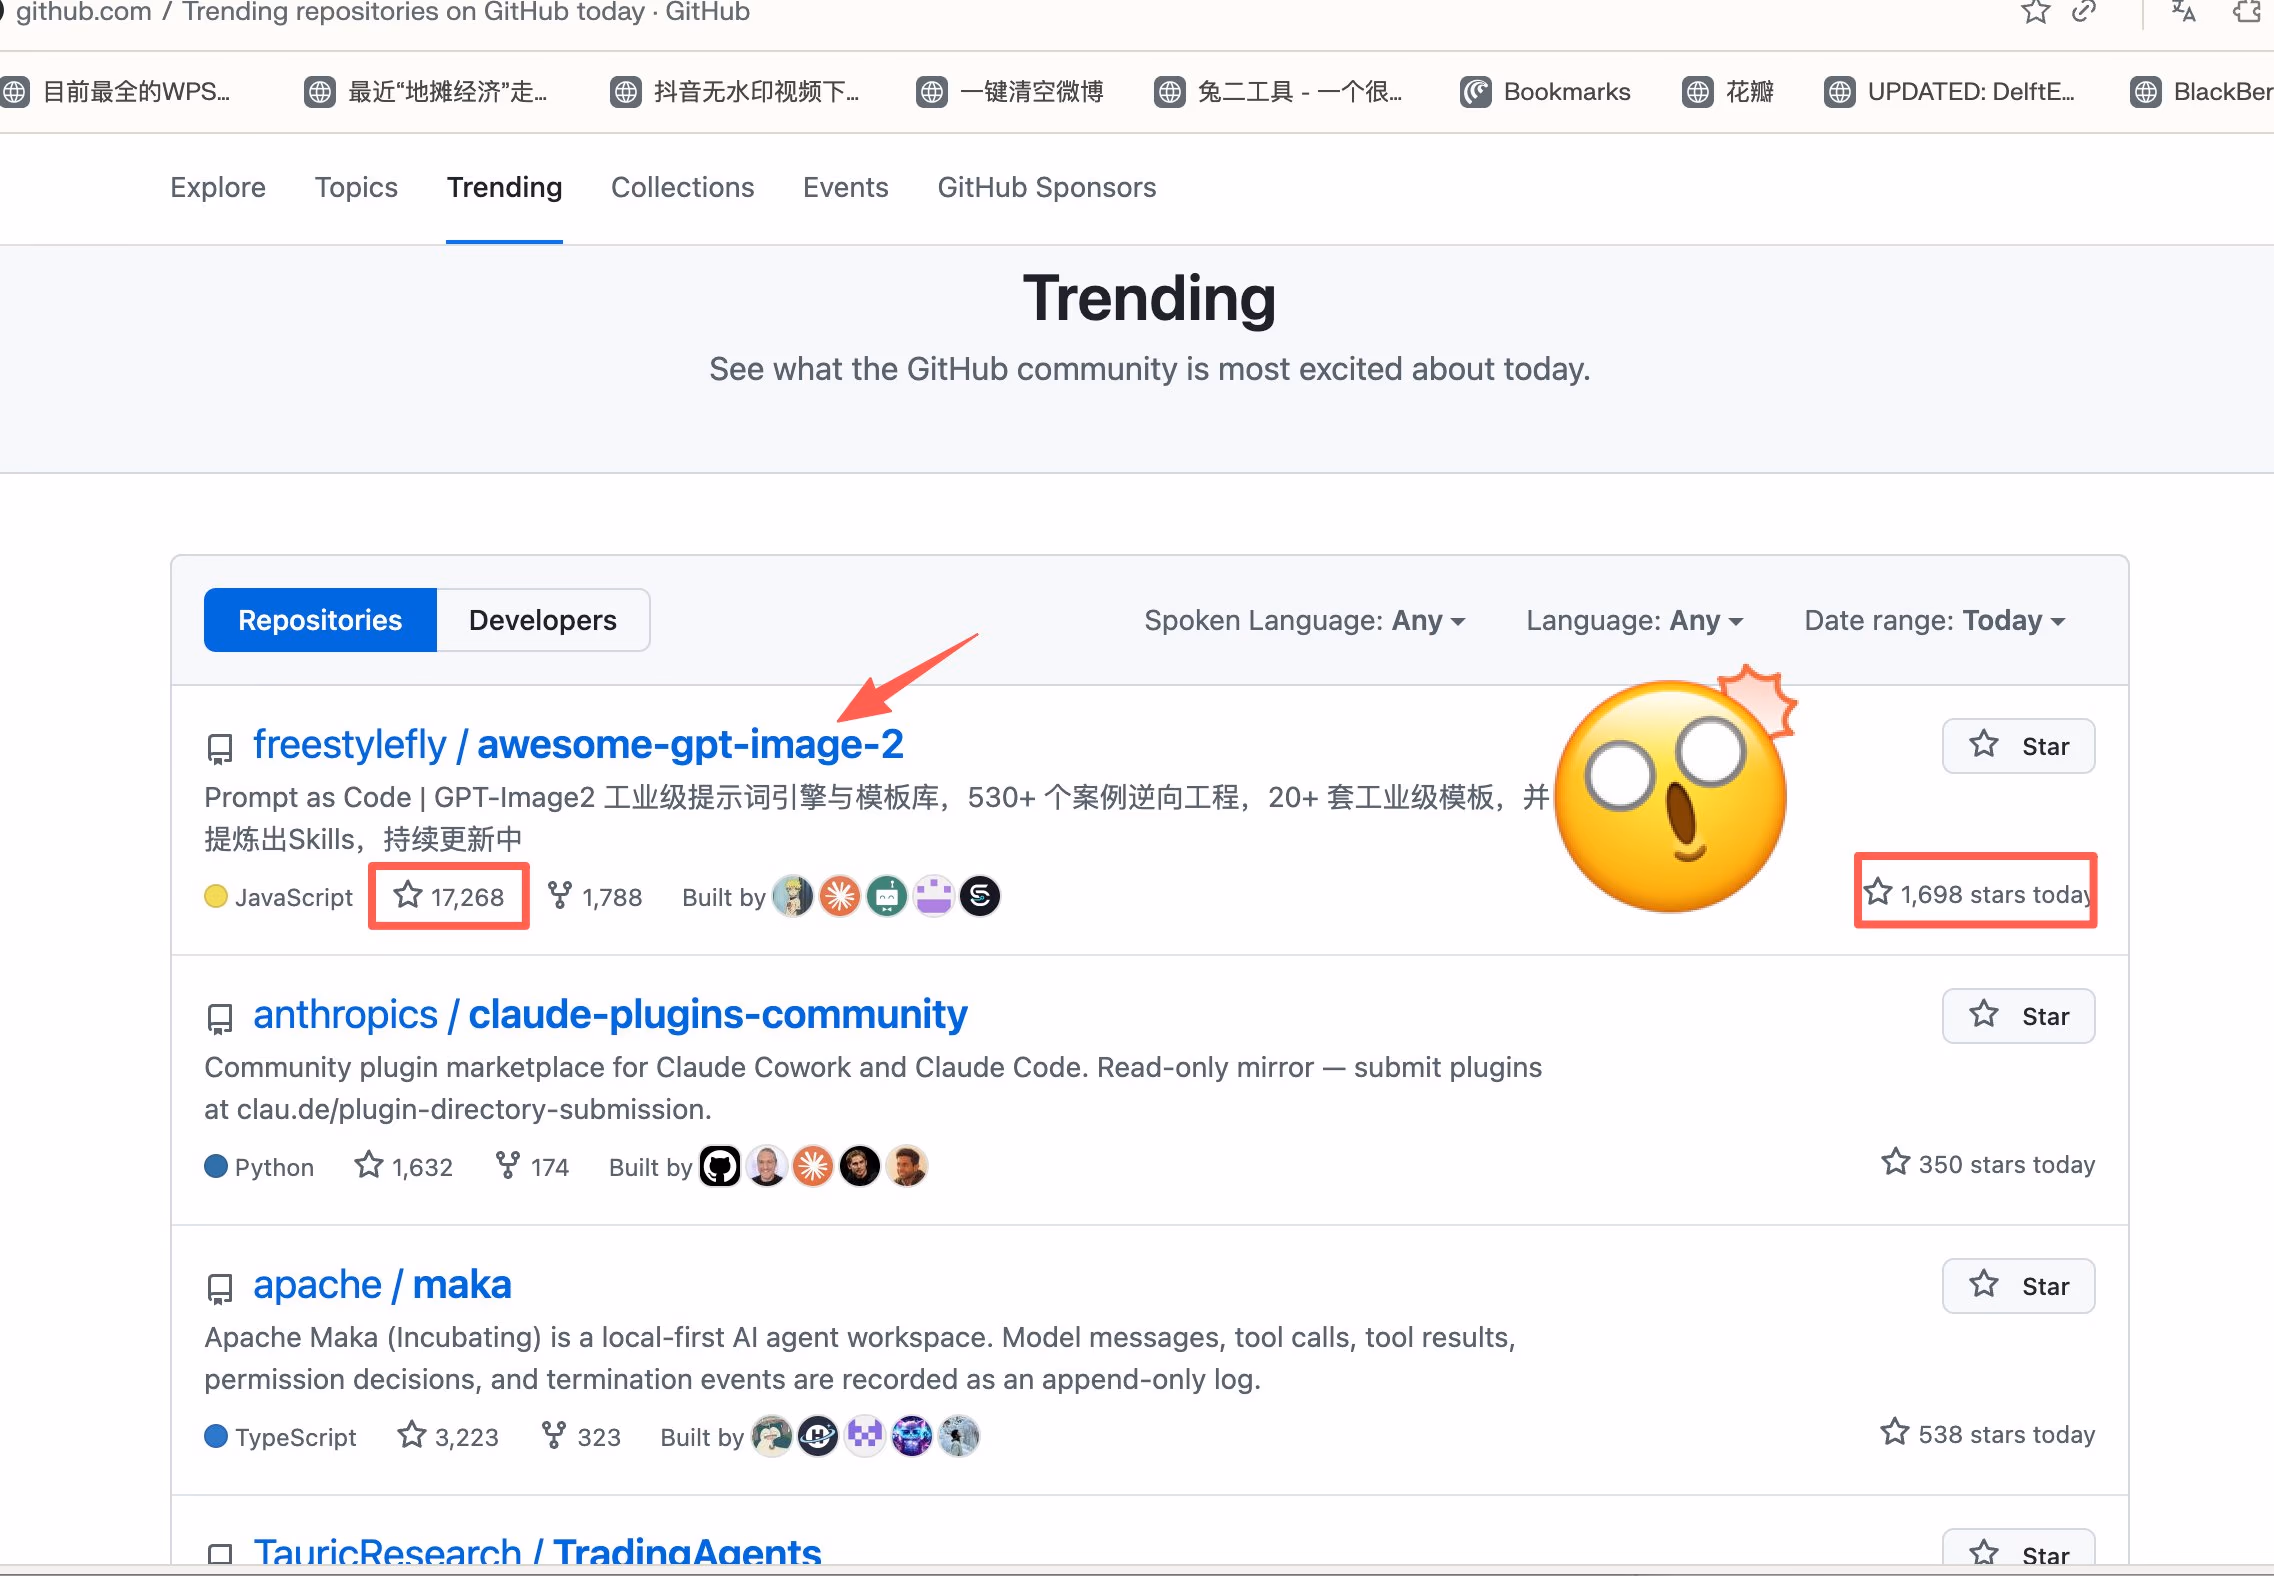Click fourth contributor avatar of apache maka

[911, 1436]
